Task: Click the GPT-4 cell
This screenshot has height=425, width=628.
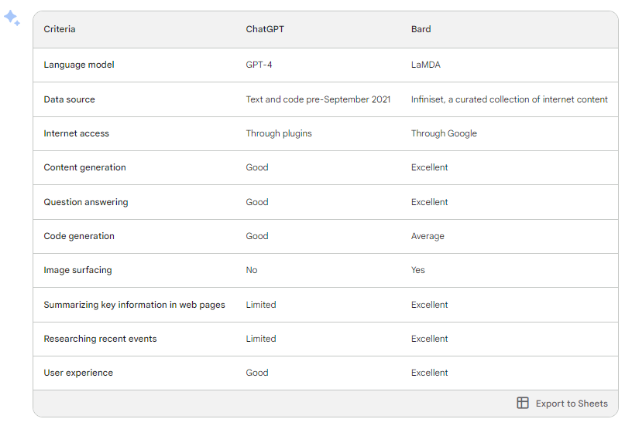Action: click(259, 64)
